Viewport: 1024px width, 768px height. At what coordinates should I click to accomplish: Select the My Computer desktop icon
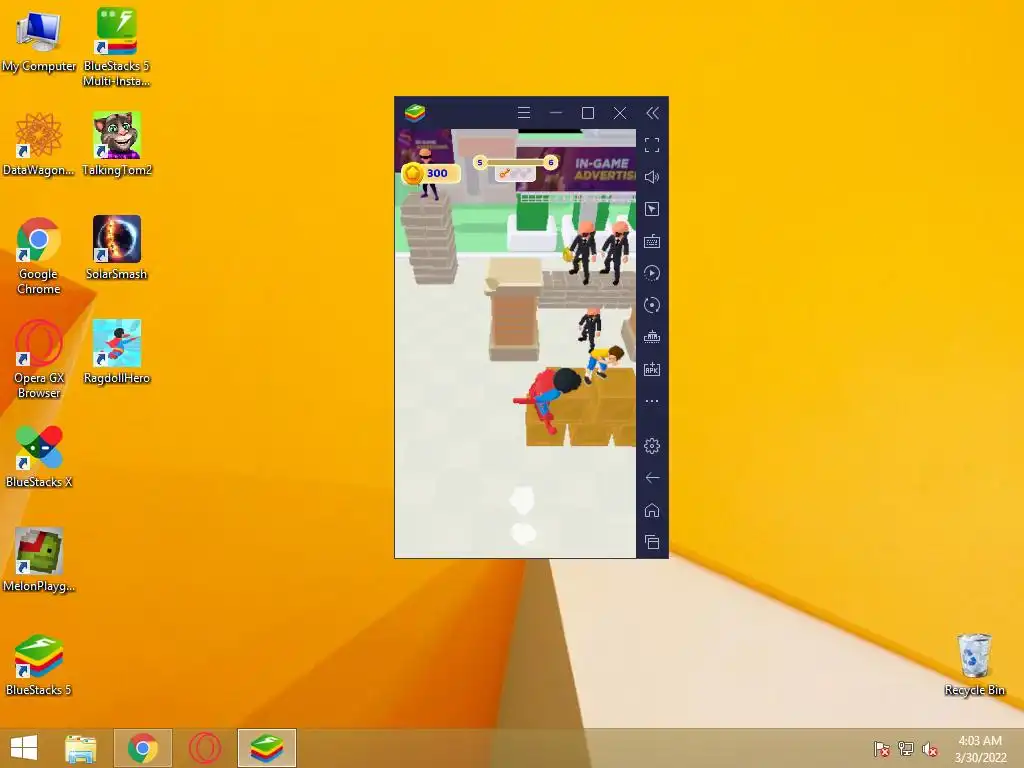(x=39, y=40)
